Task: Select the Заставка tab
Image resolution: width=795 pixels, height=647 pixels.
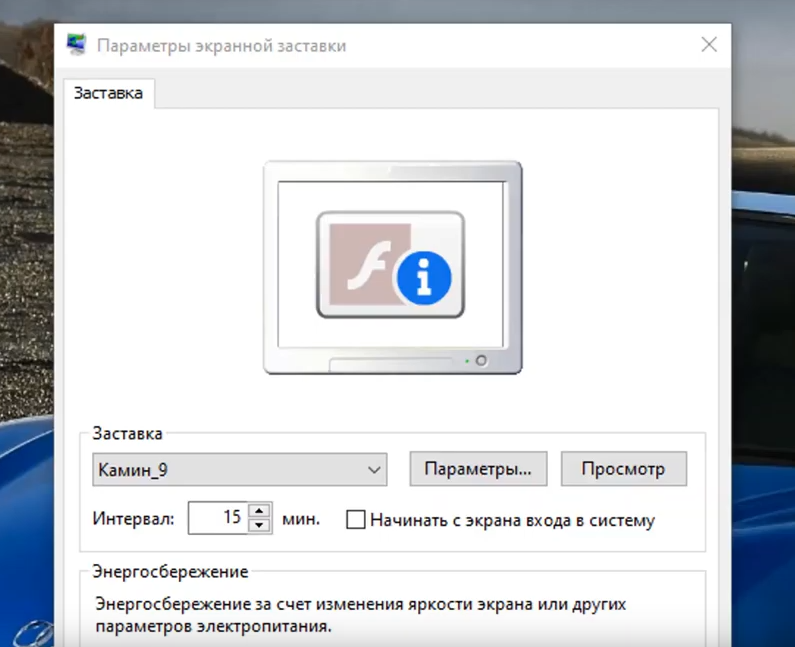Action: (x=109, y=93)
